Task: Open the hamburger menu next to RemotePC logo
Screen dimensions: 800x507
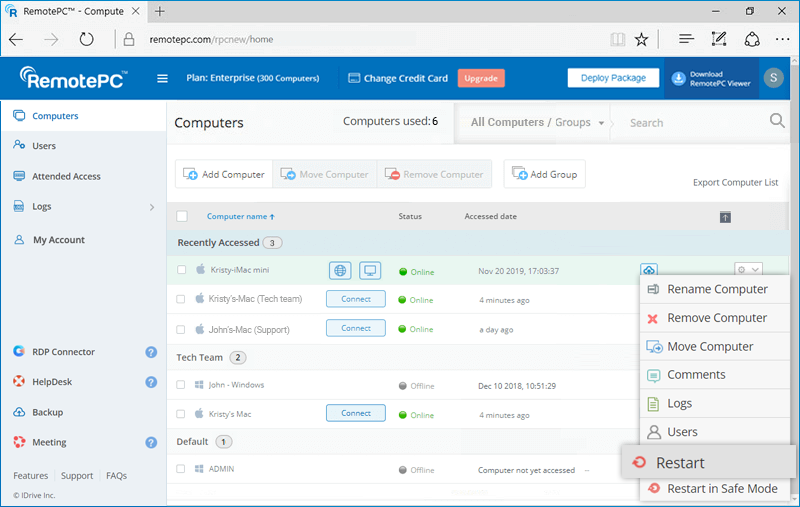Action: (x=162, y=79)
